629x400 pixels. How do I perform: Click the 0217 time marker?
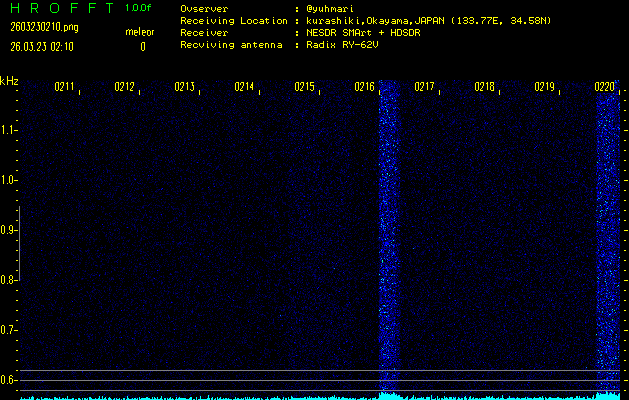[424, 87]
